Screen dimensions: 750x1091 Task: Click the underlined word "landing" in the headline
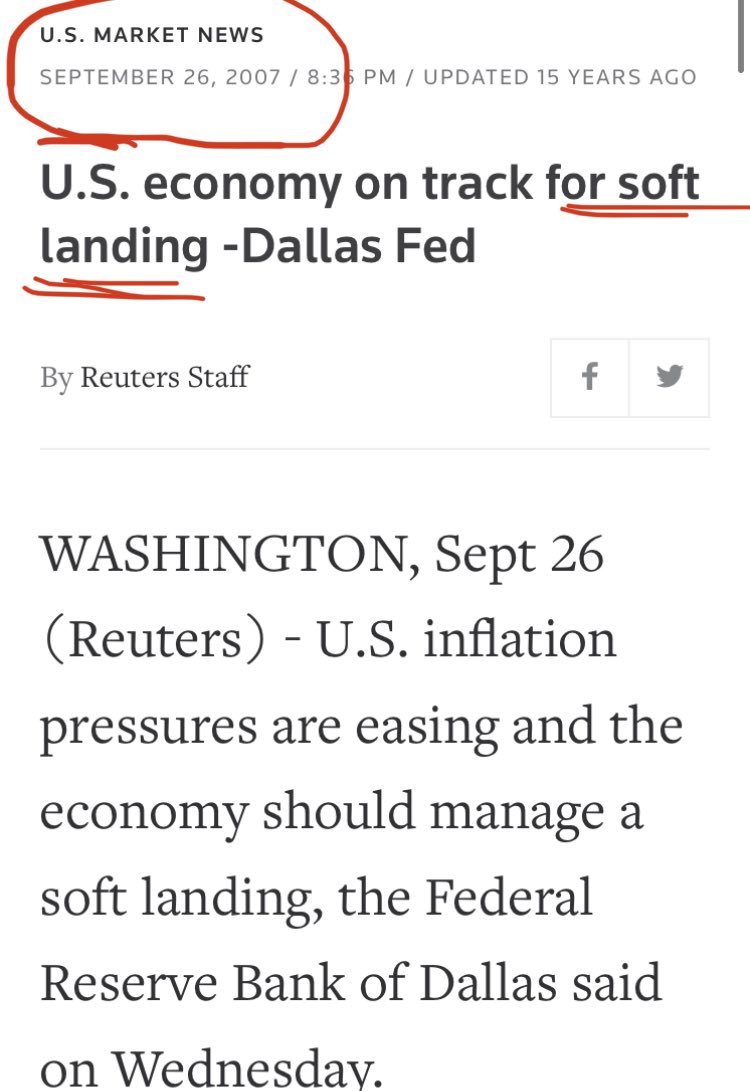click(124, 246)
